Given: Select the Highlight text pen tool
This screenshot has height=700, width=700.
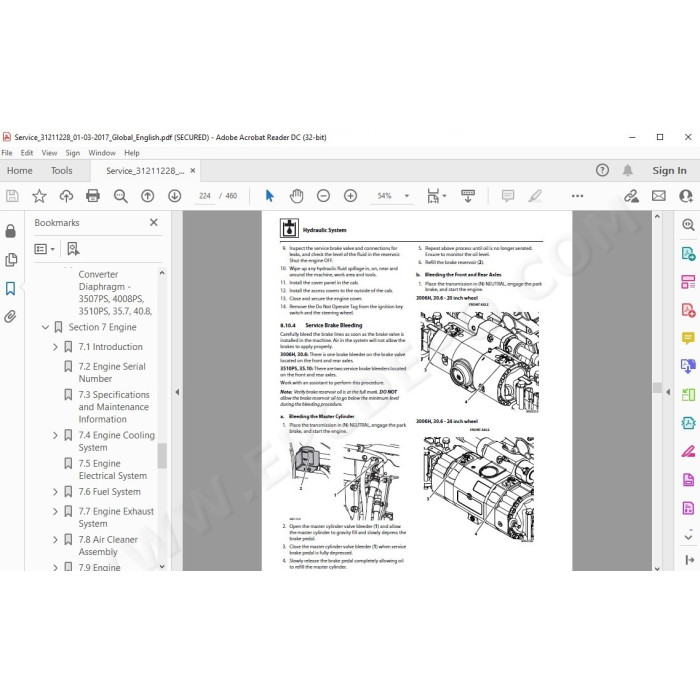Looking at the screenshot, I should pos(535,196).
